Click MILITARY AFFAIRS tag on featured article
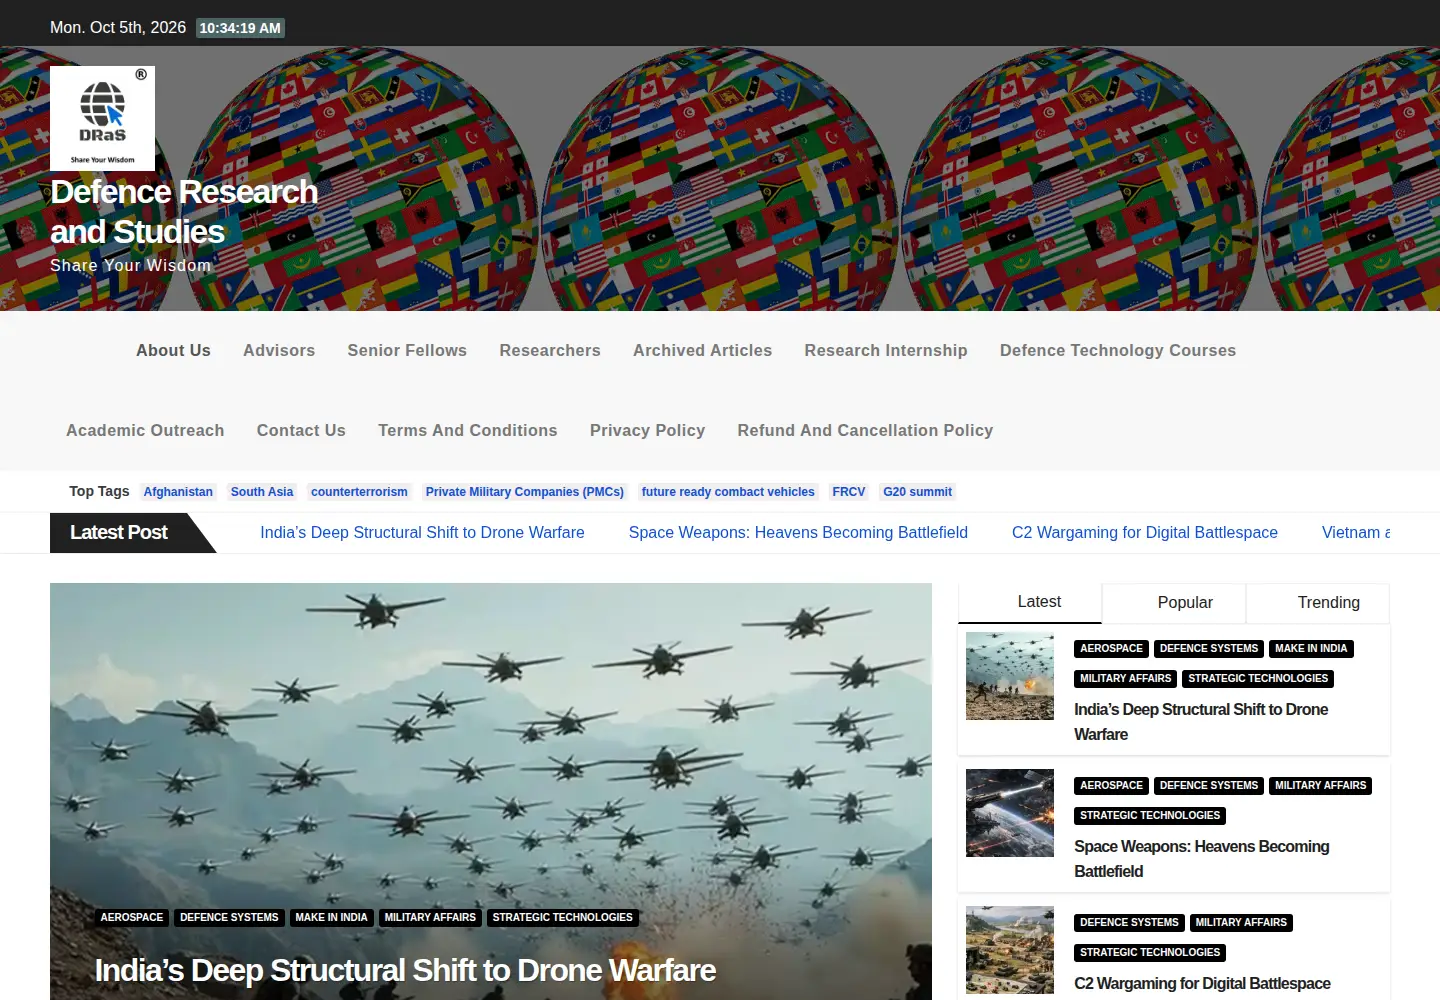Viewport: 1440px width, 1000px height. point(430,918)
